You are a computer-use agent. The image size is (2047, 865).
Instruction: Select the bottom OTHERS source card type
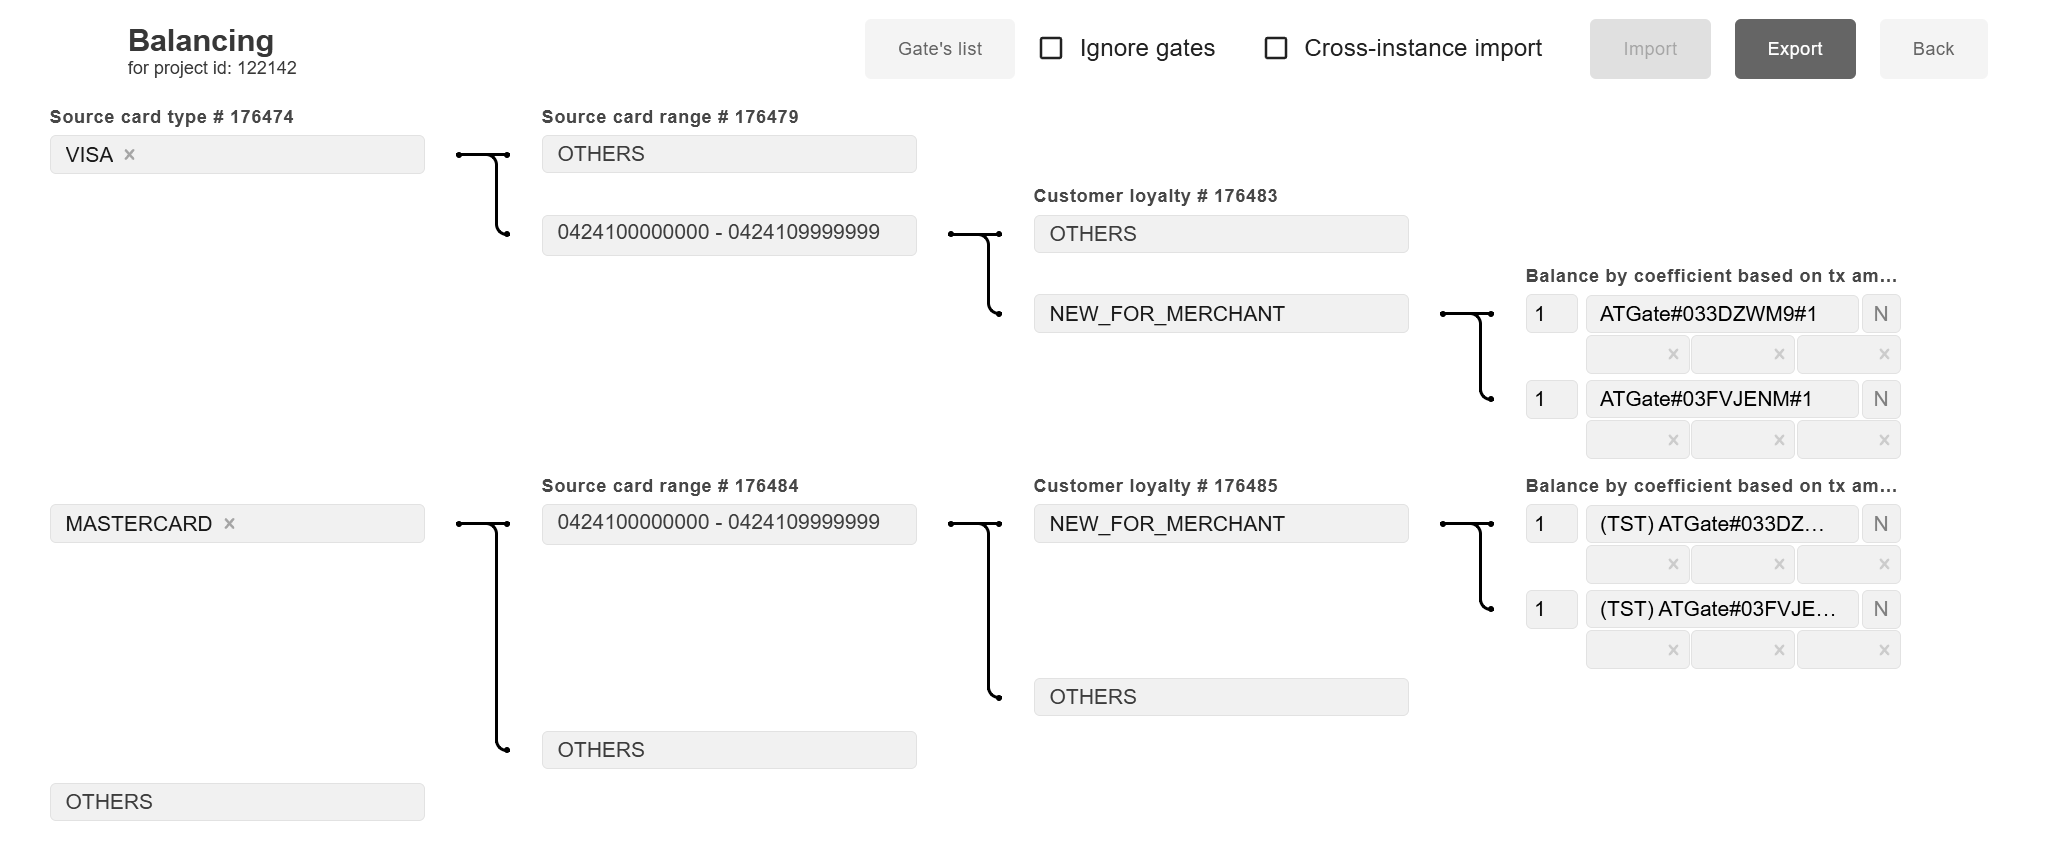237,802
